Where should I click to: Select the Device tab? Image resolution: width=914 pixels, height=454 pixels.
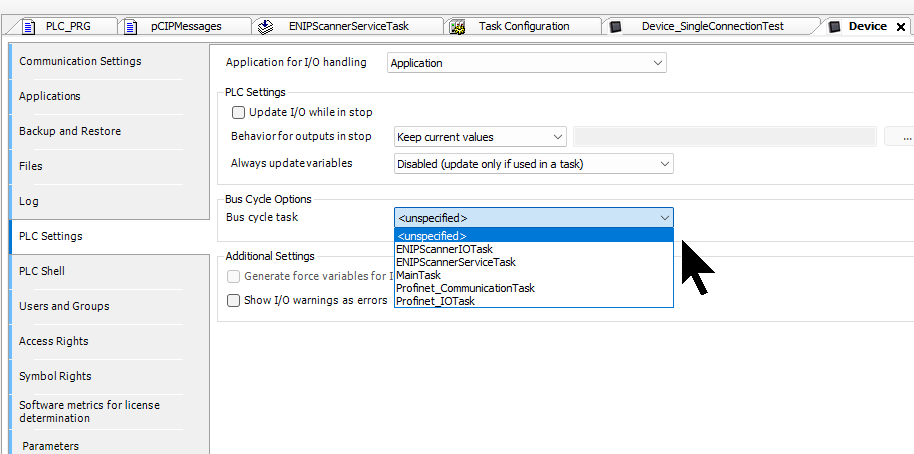pos(867,26)
